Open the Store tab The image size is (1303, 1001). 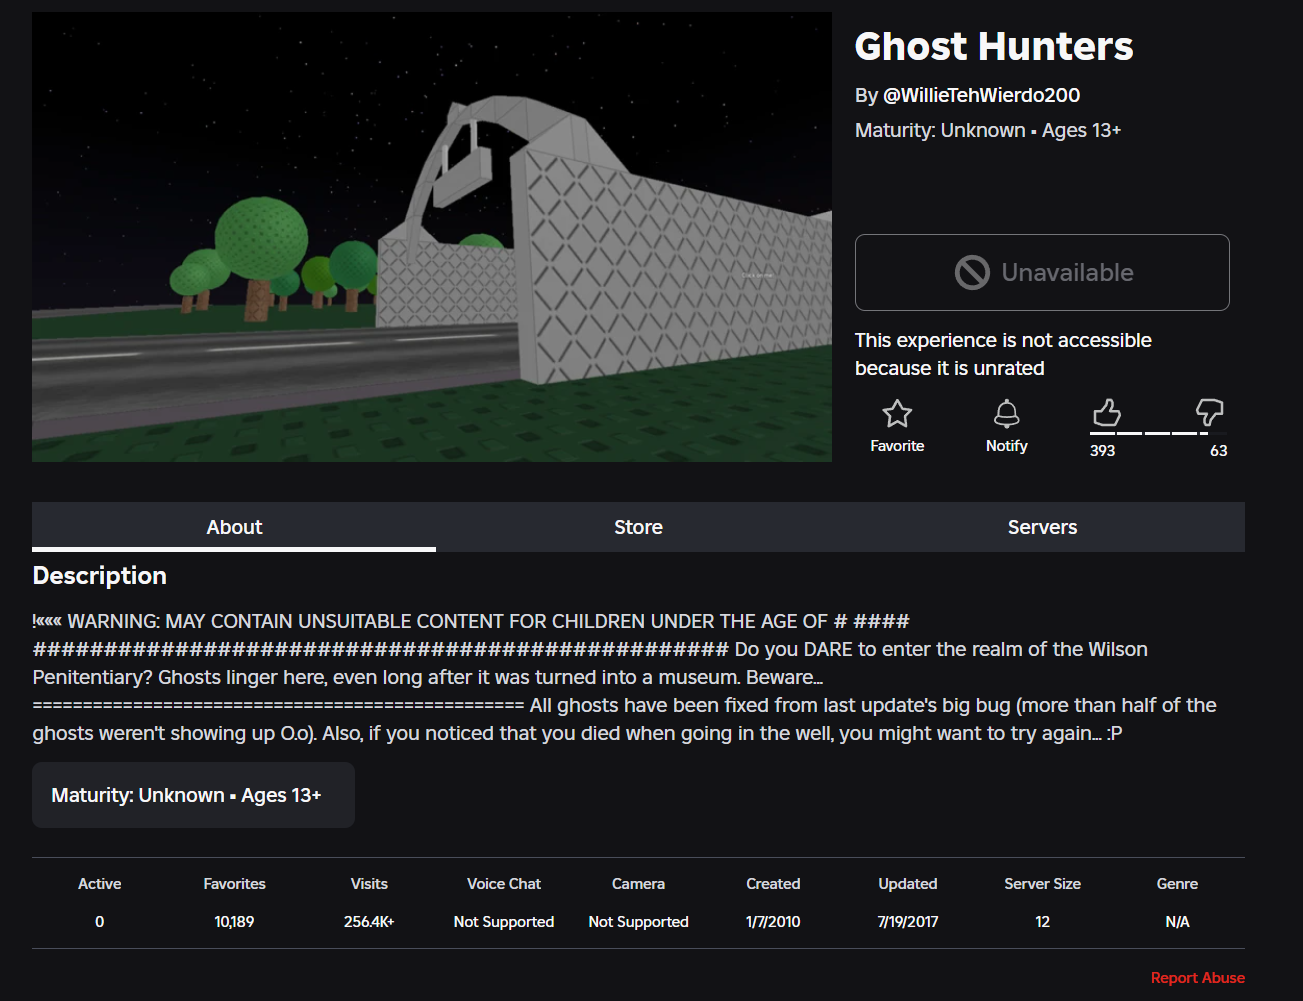pyautogui.click(x=638, y=527)
